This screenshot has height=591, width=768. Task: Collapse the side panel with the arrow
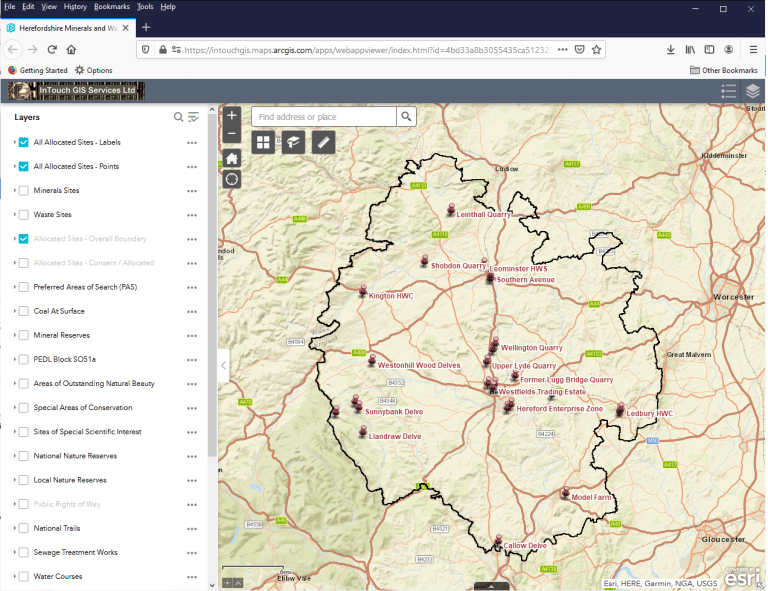223,365
